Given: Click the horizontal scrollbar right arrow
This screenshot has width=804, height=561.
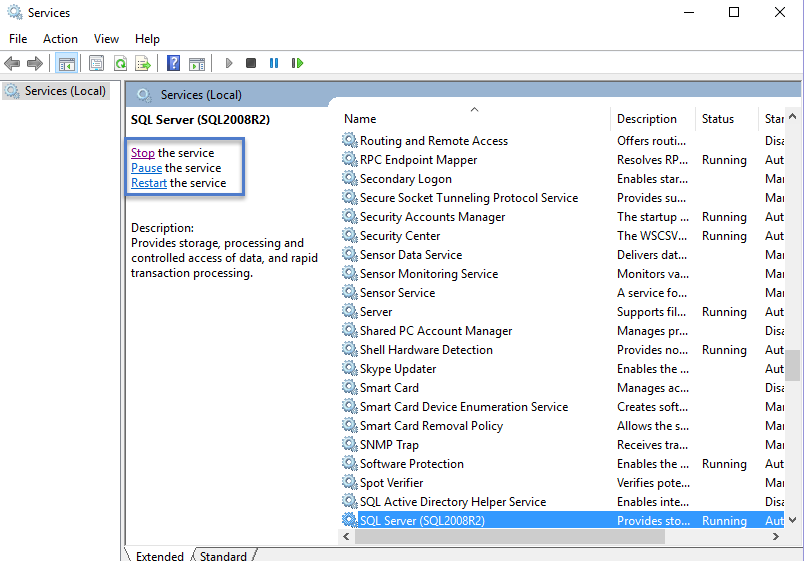Looking at the screenshot, I should pos(776,536).
